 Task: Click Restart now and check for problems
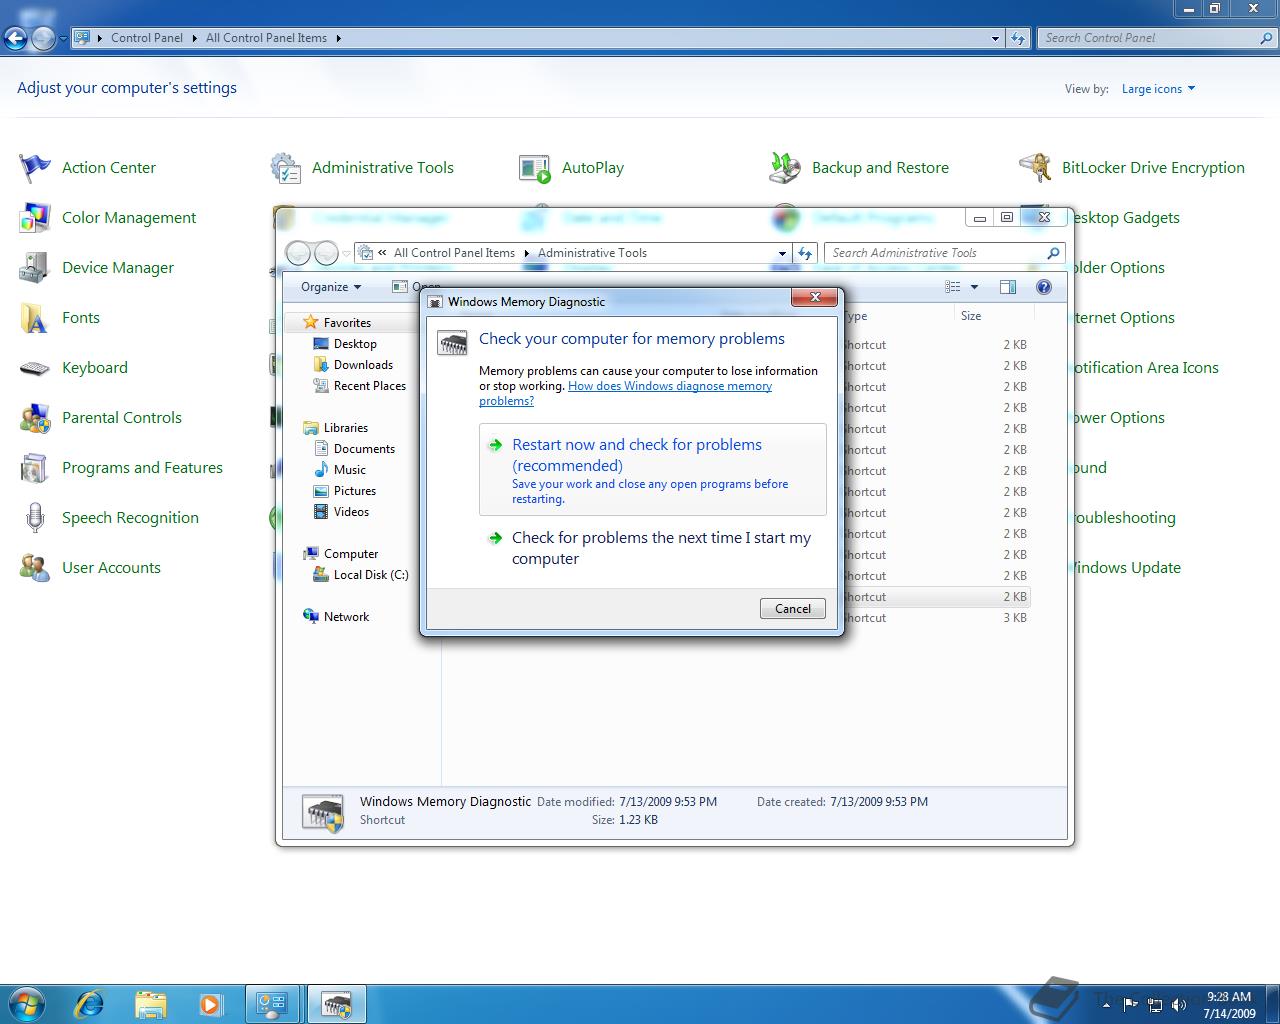click(653, 469)
